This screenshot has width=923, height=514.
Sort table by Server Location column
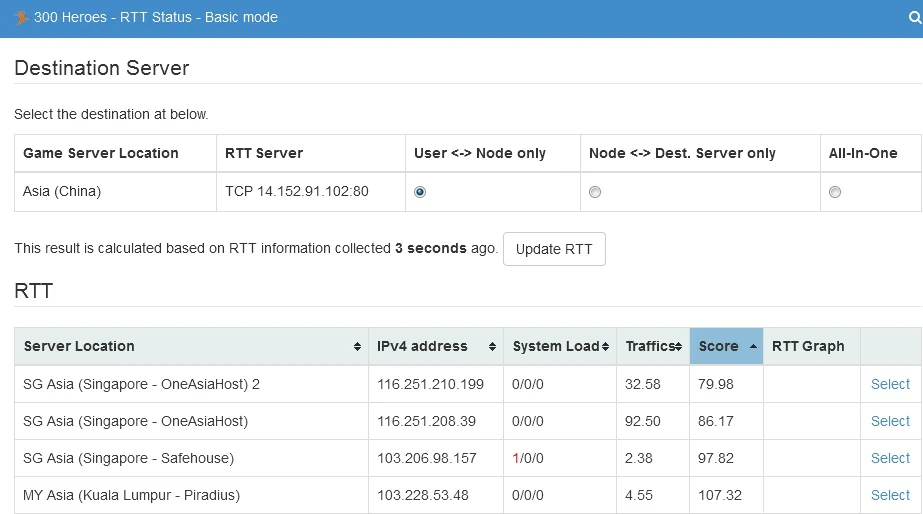point(80,346)
